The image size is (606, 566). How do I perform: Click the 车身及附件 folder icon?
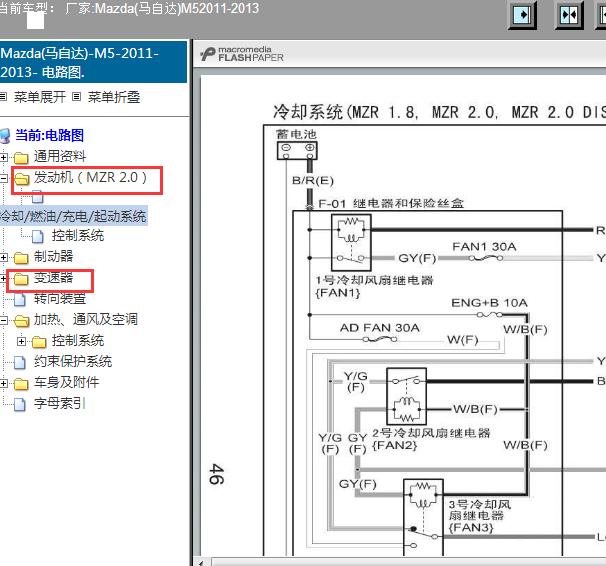[21, 384]
